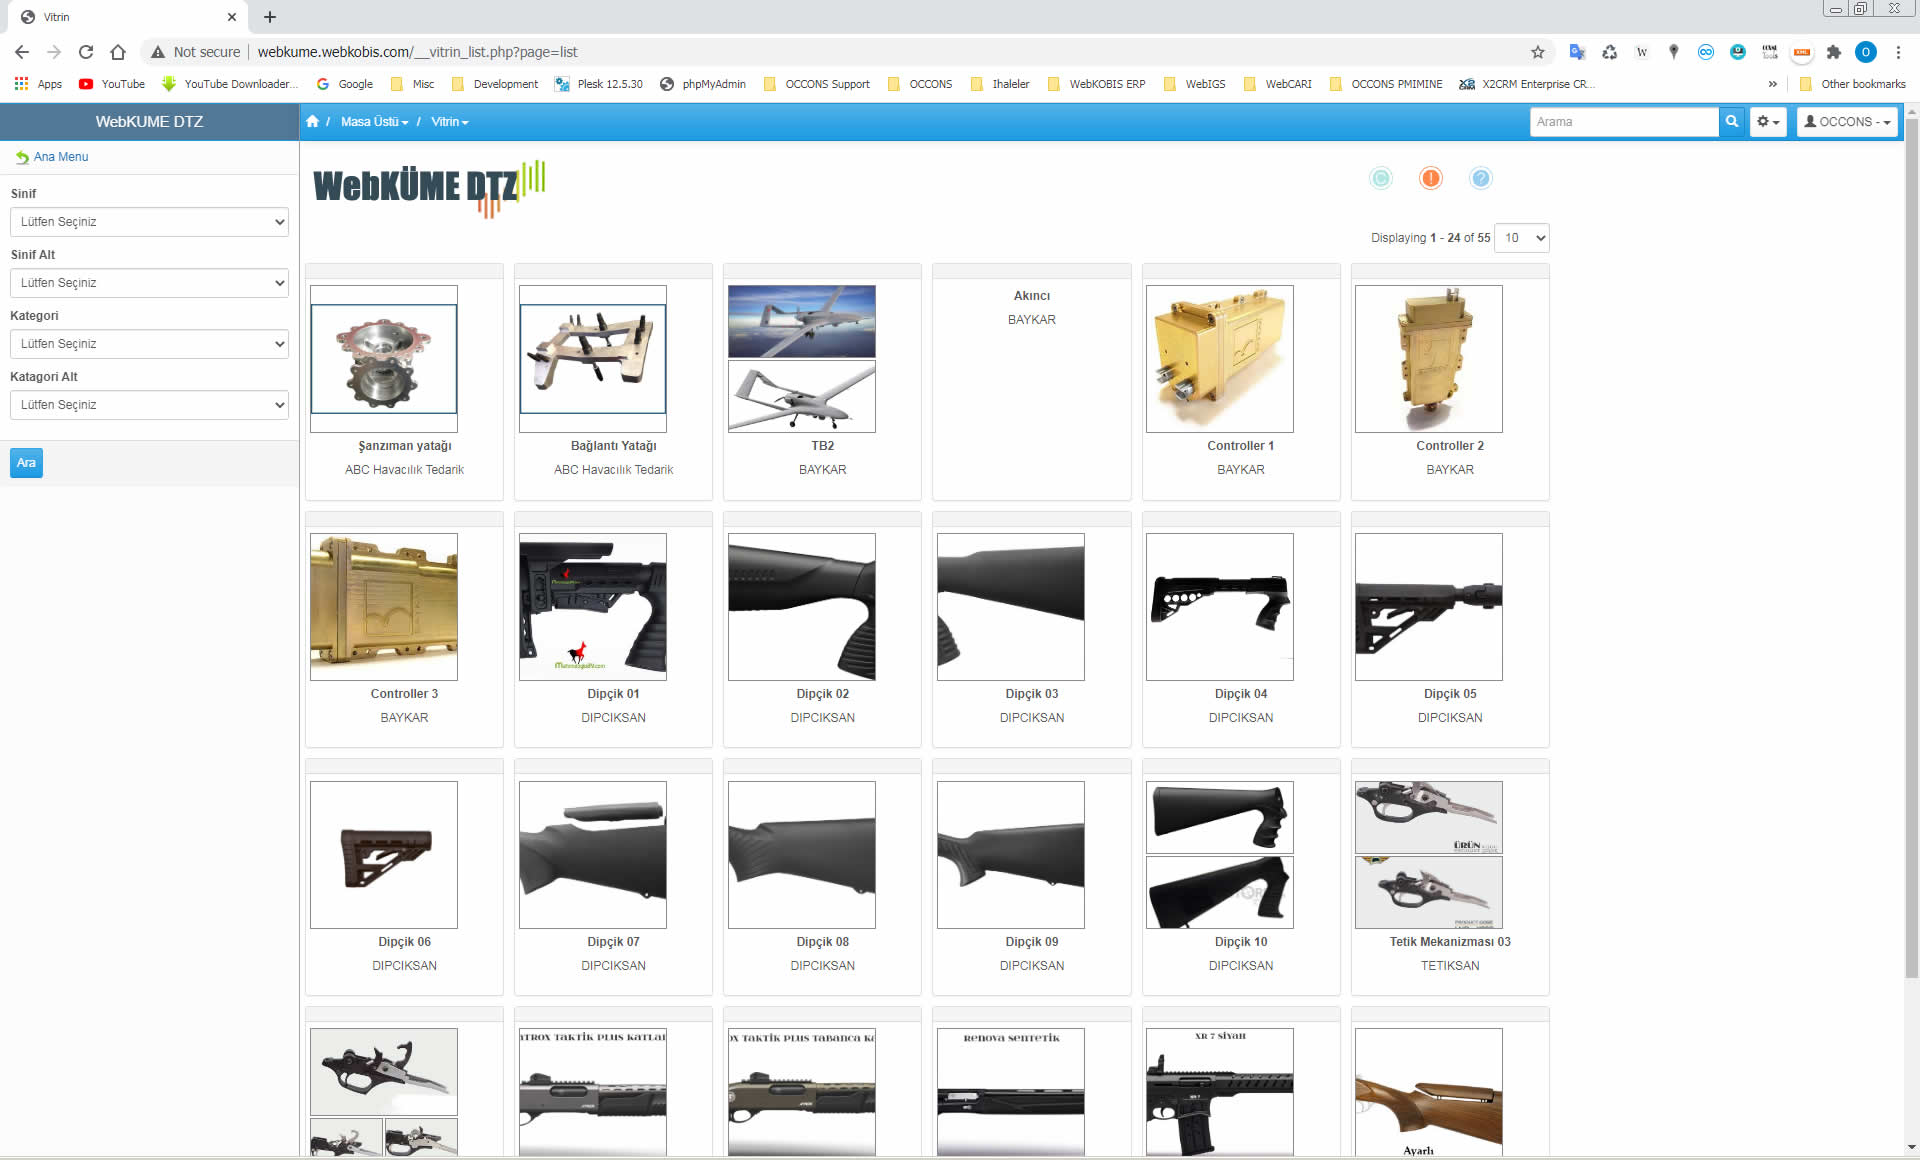Open the Dipçik 04 thumbnail

(x=1220, y=607)
